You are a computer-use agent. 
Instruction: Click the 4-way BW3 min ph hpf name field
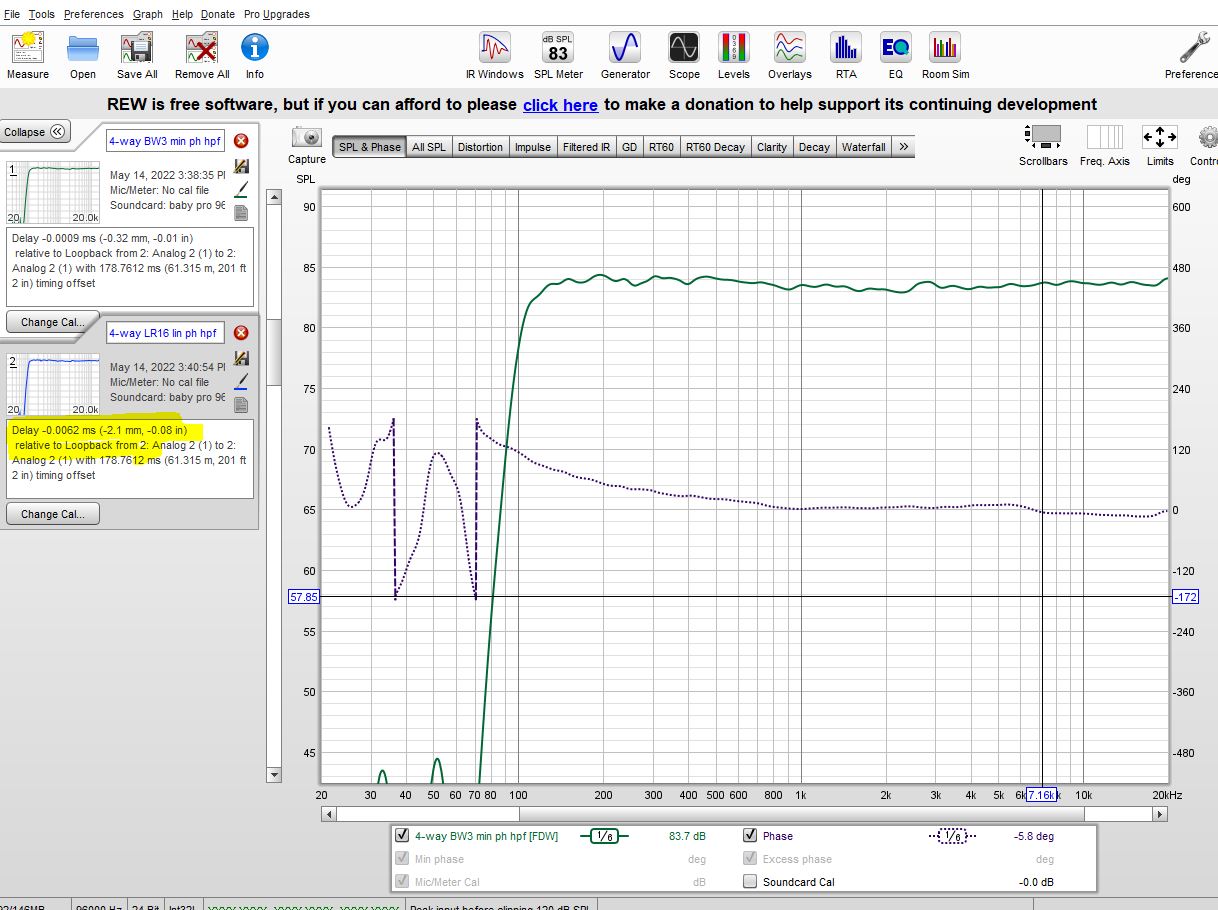[165, 141]
